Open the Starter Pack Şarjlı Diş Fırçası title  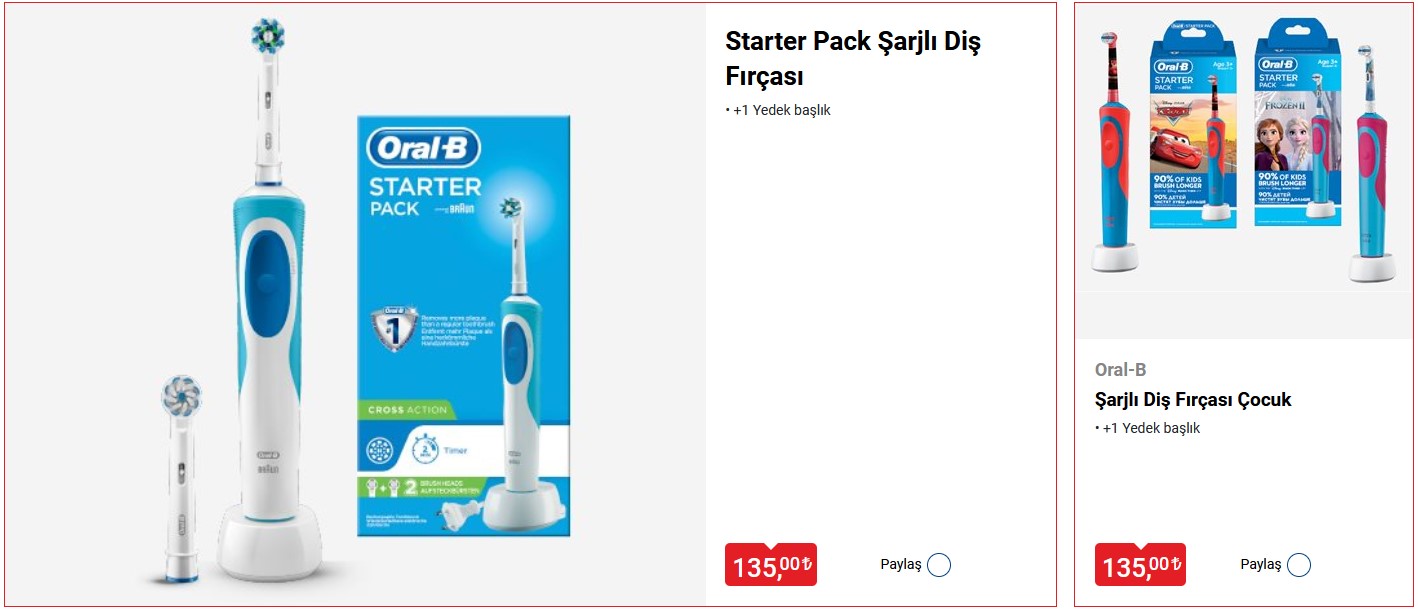(x=853, y=59)
